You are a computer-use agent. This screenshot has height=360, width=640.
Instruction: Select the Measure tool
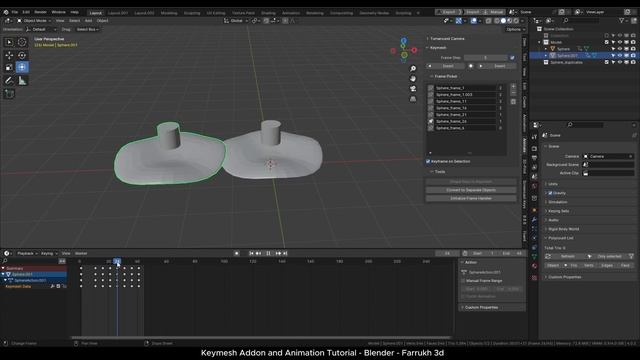coord(22,81)
